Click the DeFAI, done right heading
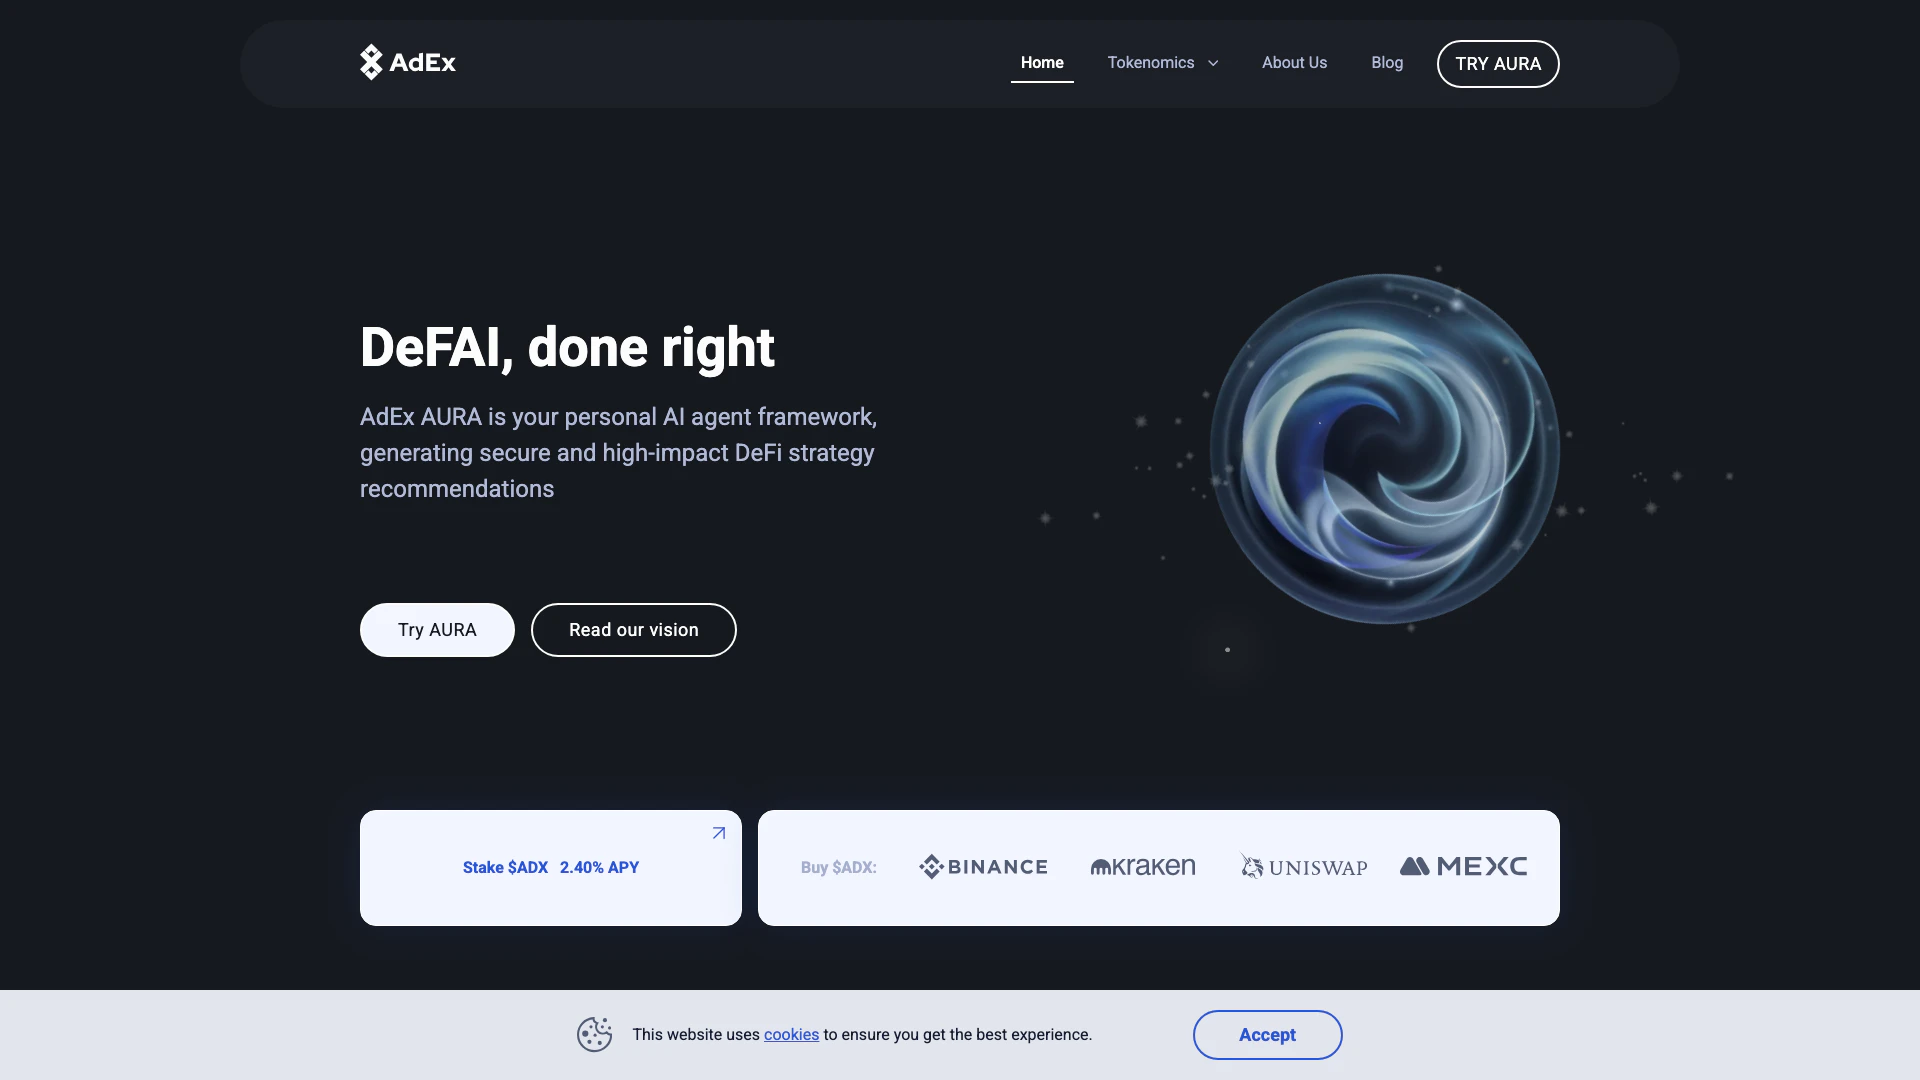 (x=567, y=347)
